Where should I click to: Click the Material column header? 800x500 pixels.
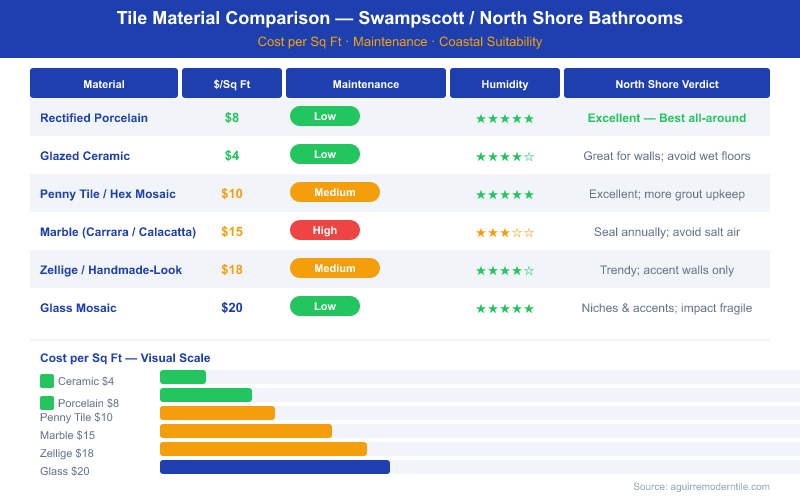tap(104, 83)
